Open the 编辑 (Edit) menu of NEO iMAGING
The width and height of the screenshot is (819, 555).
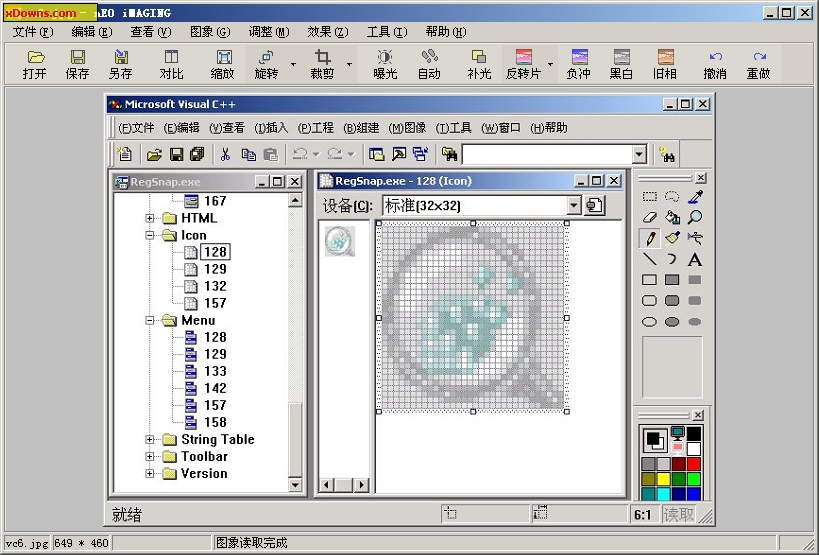pyautogui.click(x=92, y=32)
